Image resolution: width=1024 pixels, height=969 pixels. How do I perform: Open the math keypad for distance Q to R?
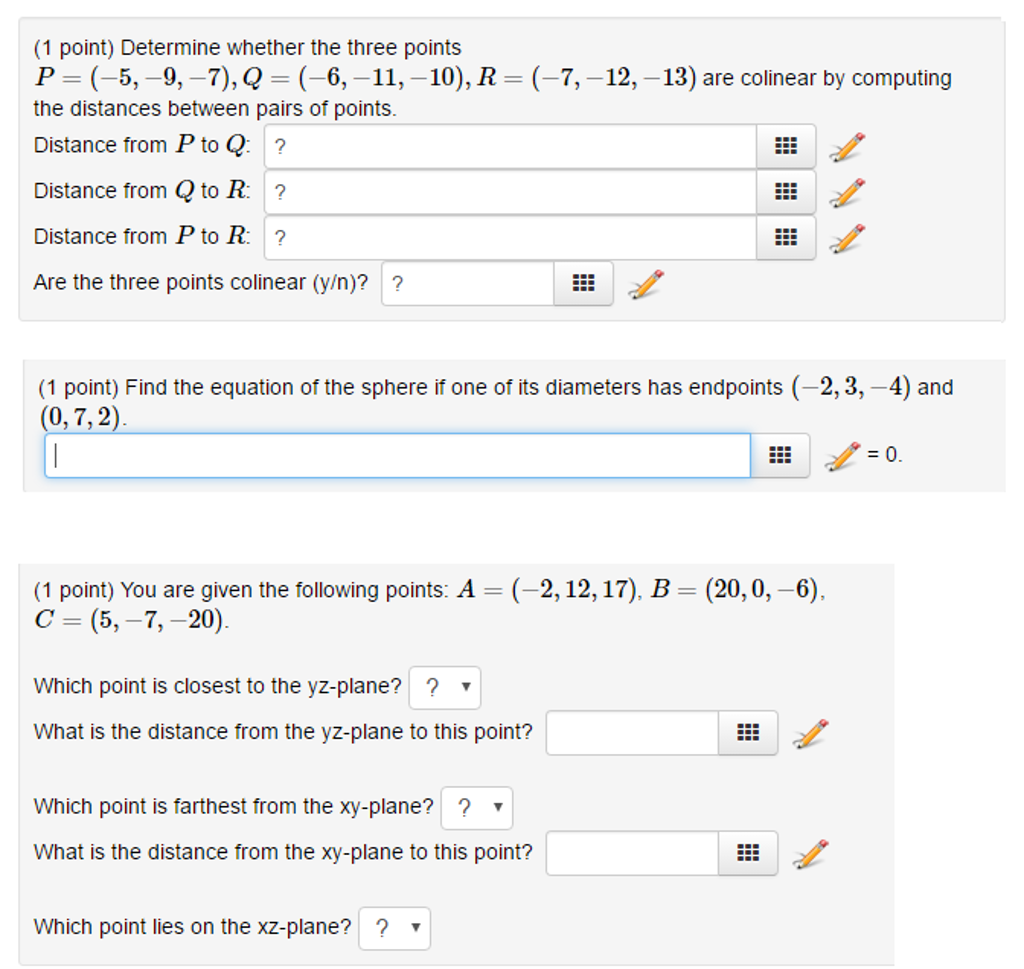[x=786, y=192]
